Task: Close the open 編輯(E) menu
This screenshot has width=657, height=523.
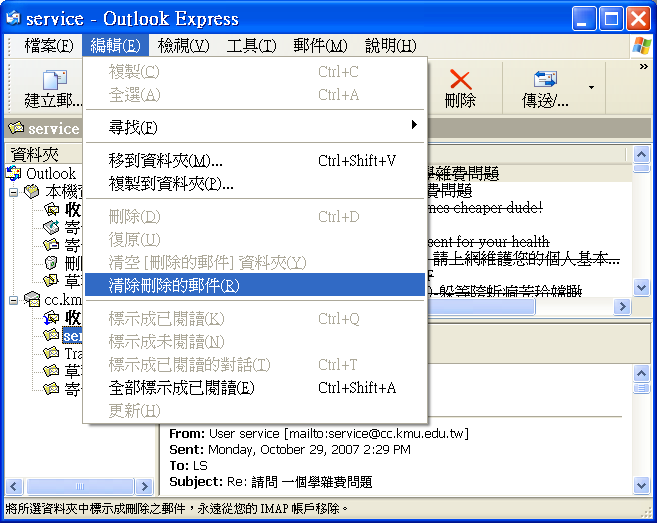Action: point(115,45)
